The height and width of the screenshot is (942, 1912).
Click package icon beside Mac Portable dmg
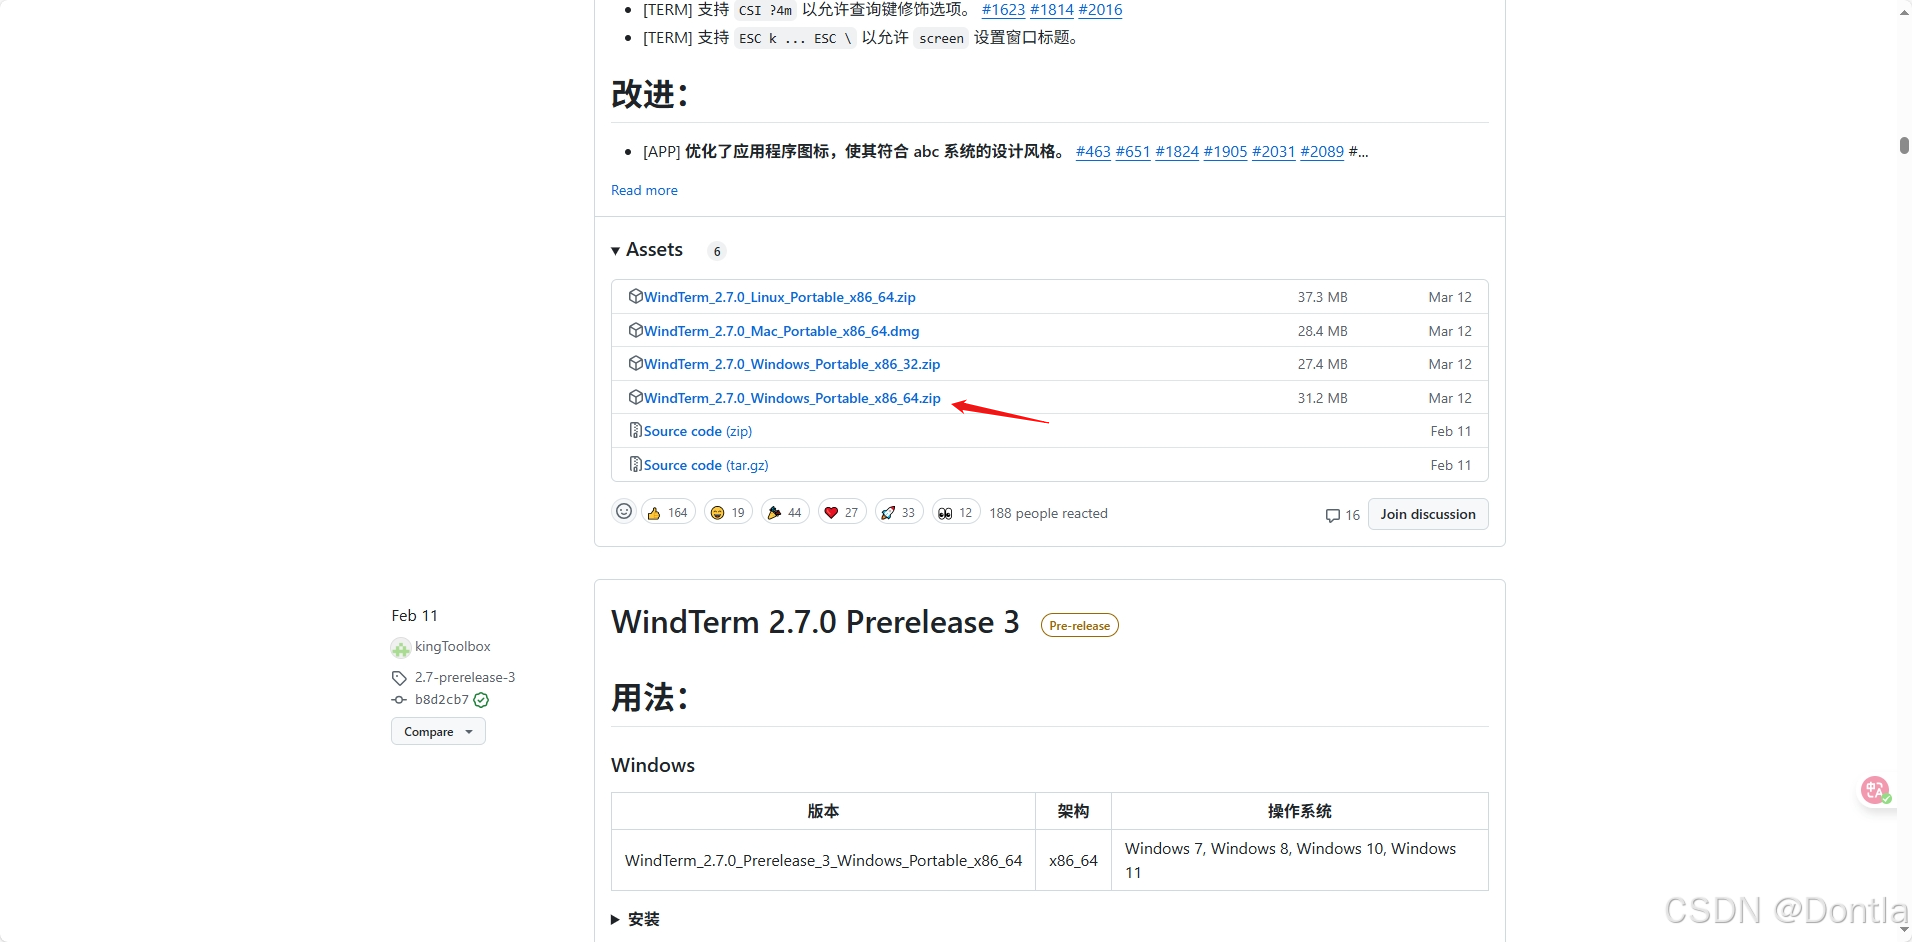[635, 330]
